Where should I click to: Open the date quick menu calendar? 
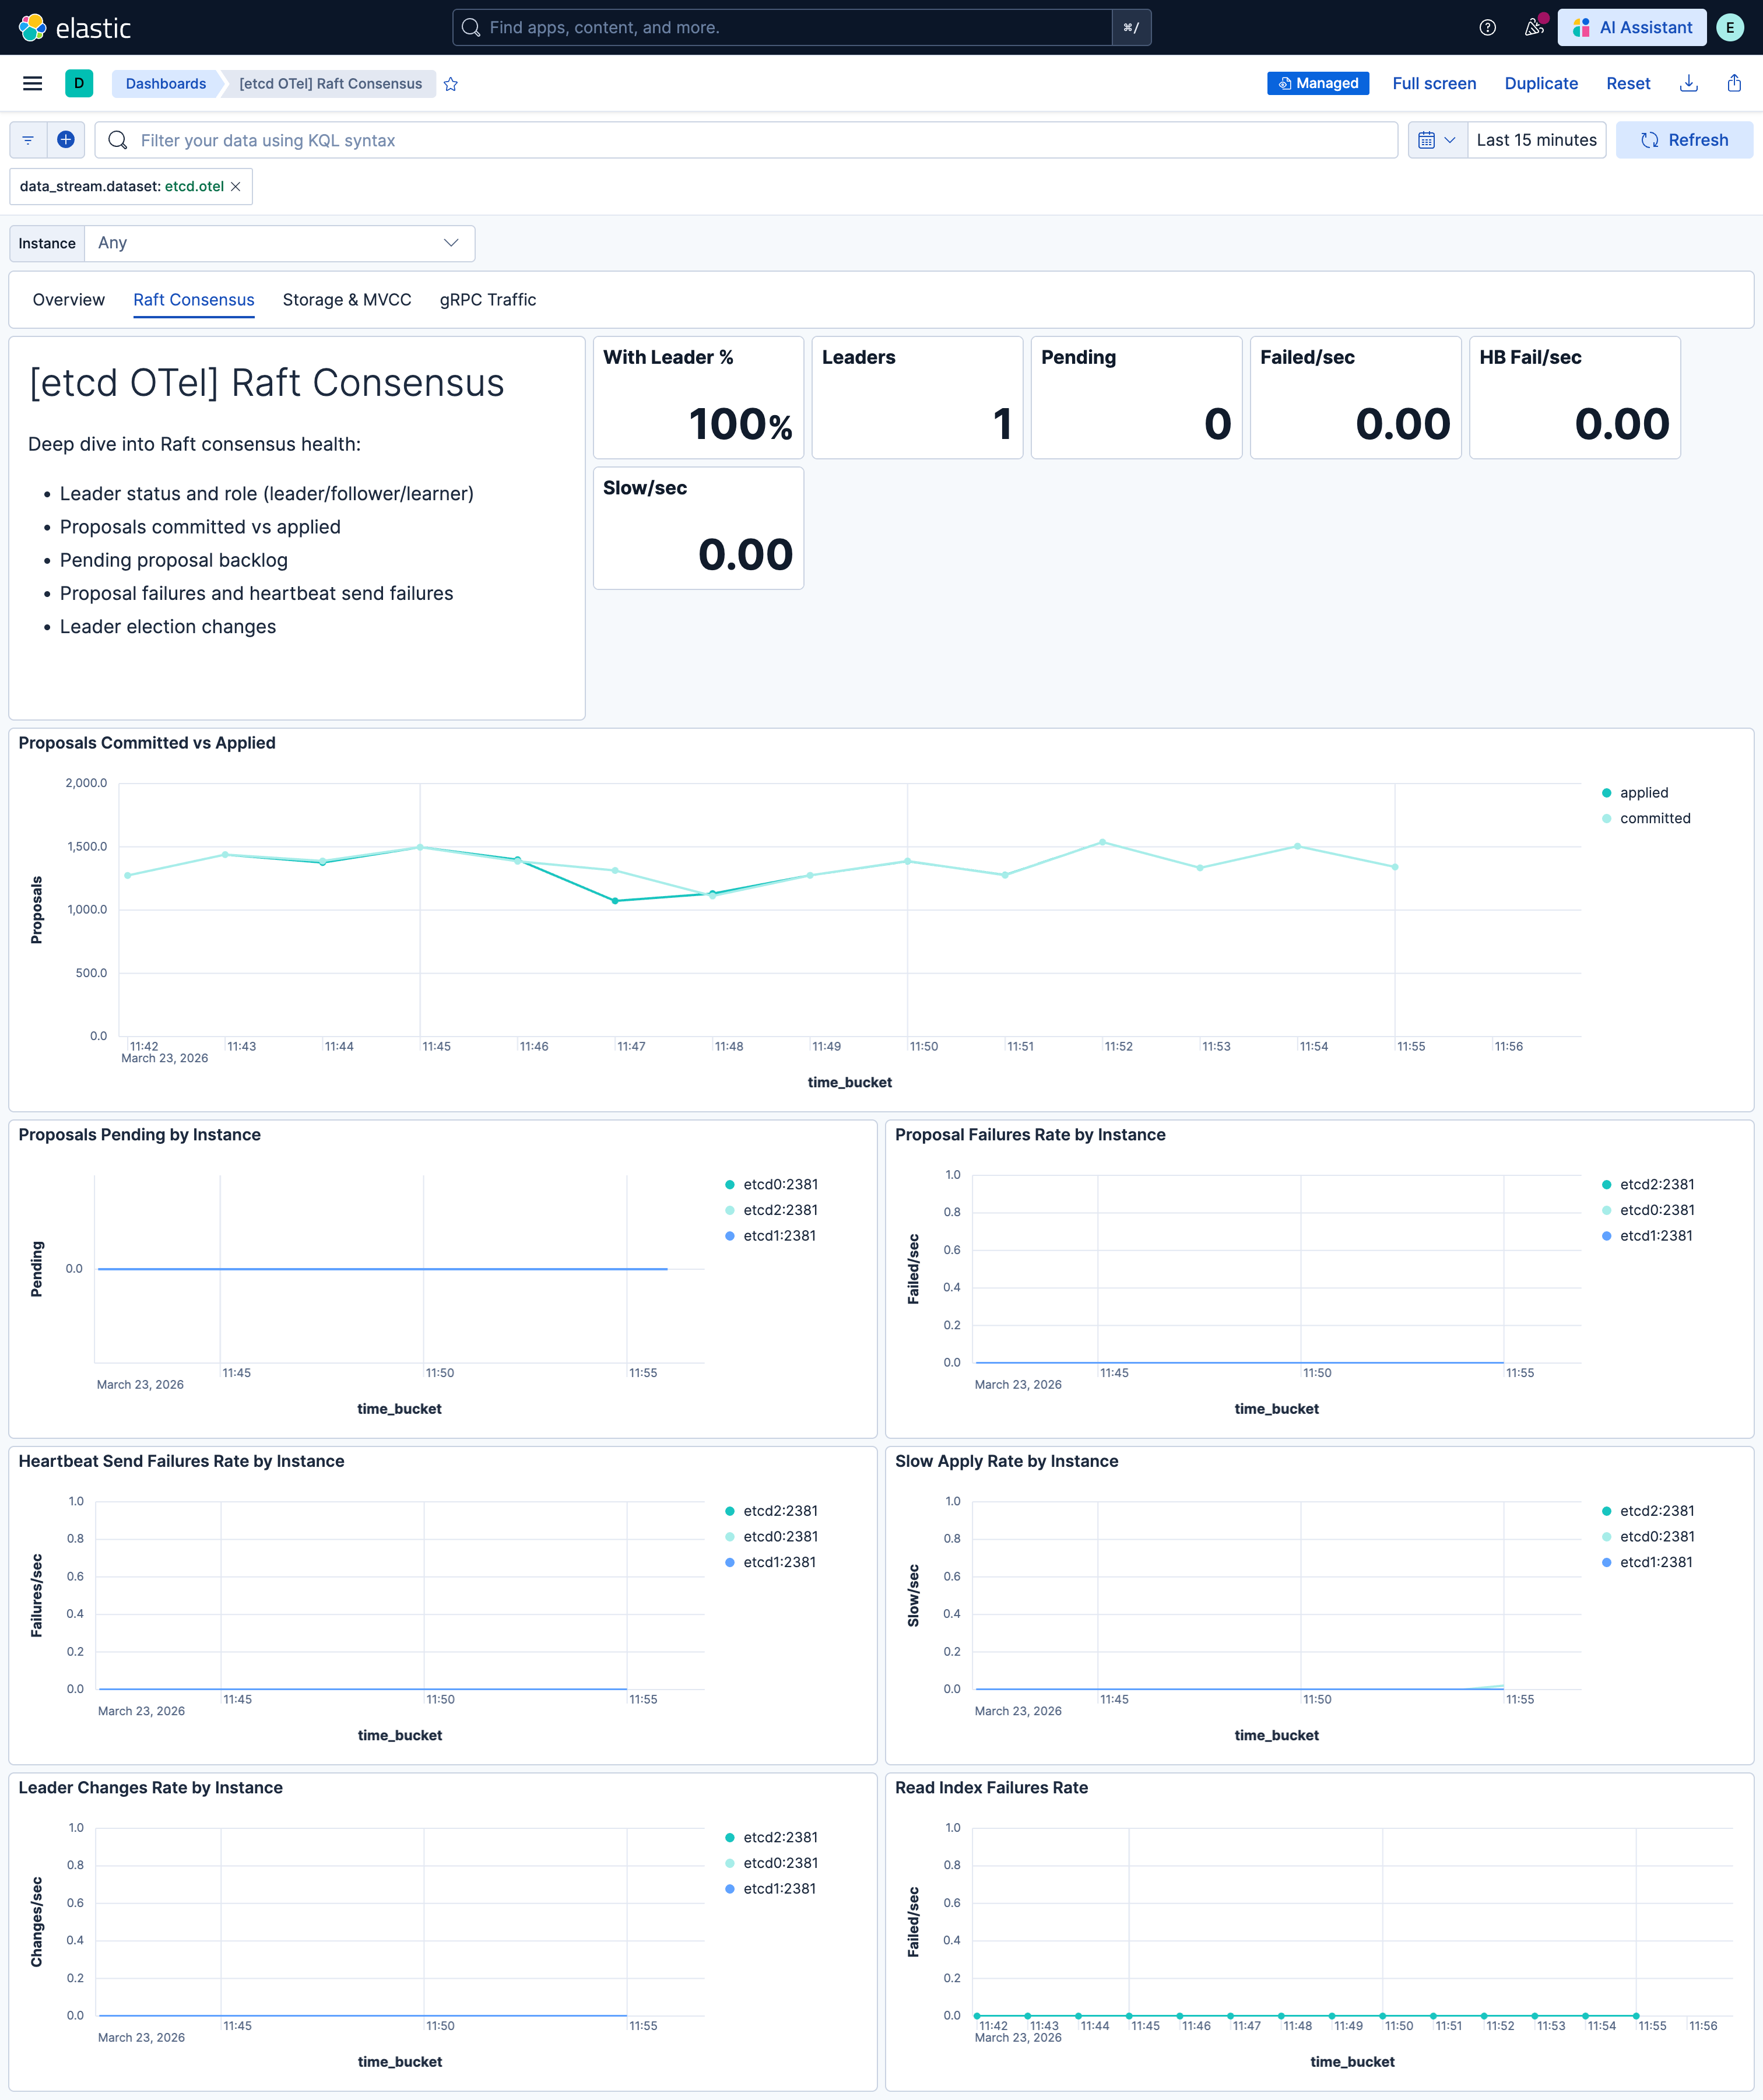tap(1437, 140)
